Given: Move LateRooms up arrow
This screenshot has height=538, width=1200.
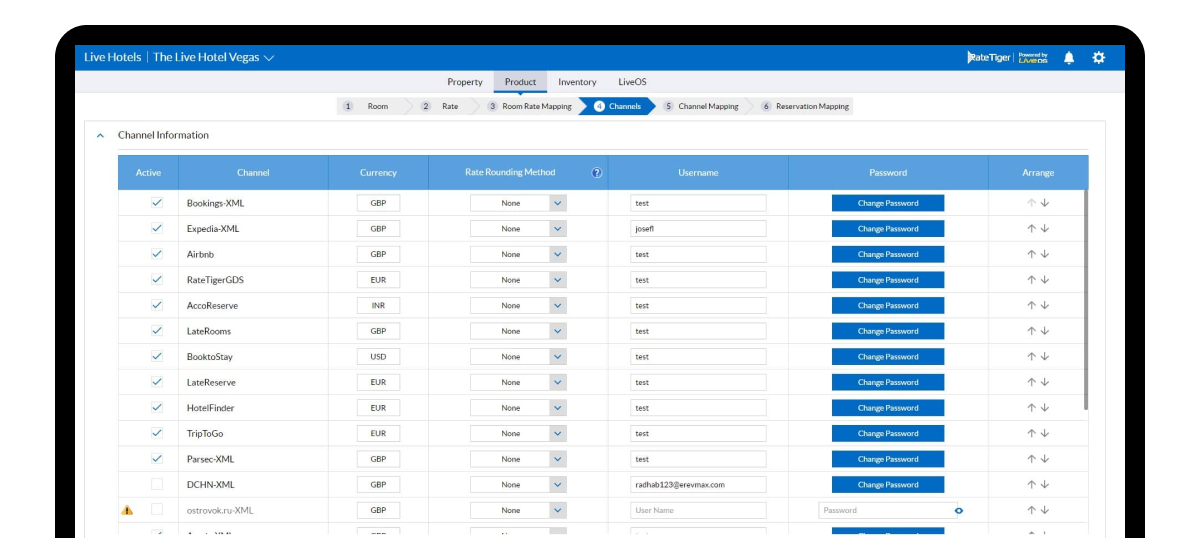Looking at the screenshot, I should pos(1031,331).
